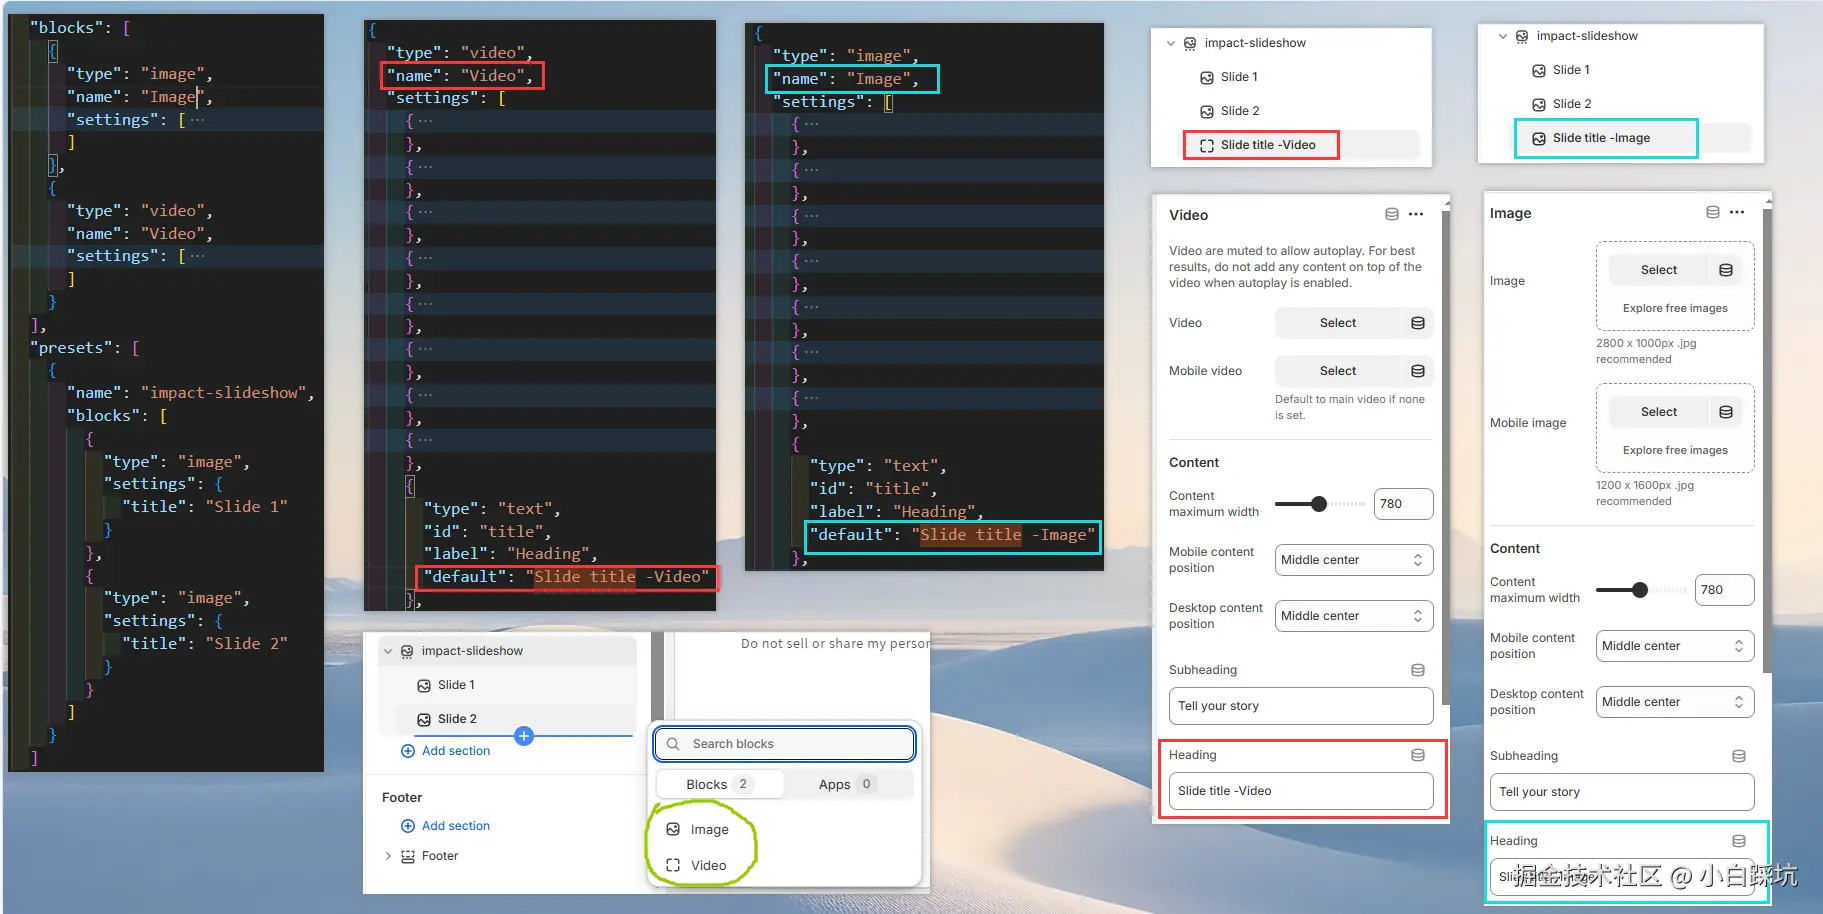This screenshot has width=1823, height=914.
Task: Expand the Footer section chevron
Action: point(388,856)
